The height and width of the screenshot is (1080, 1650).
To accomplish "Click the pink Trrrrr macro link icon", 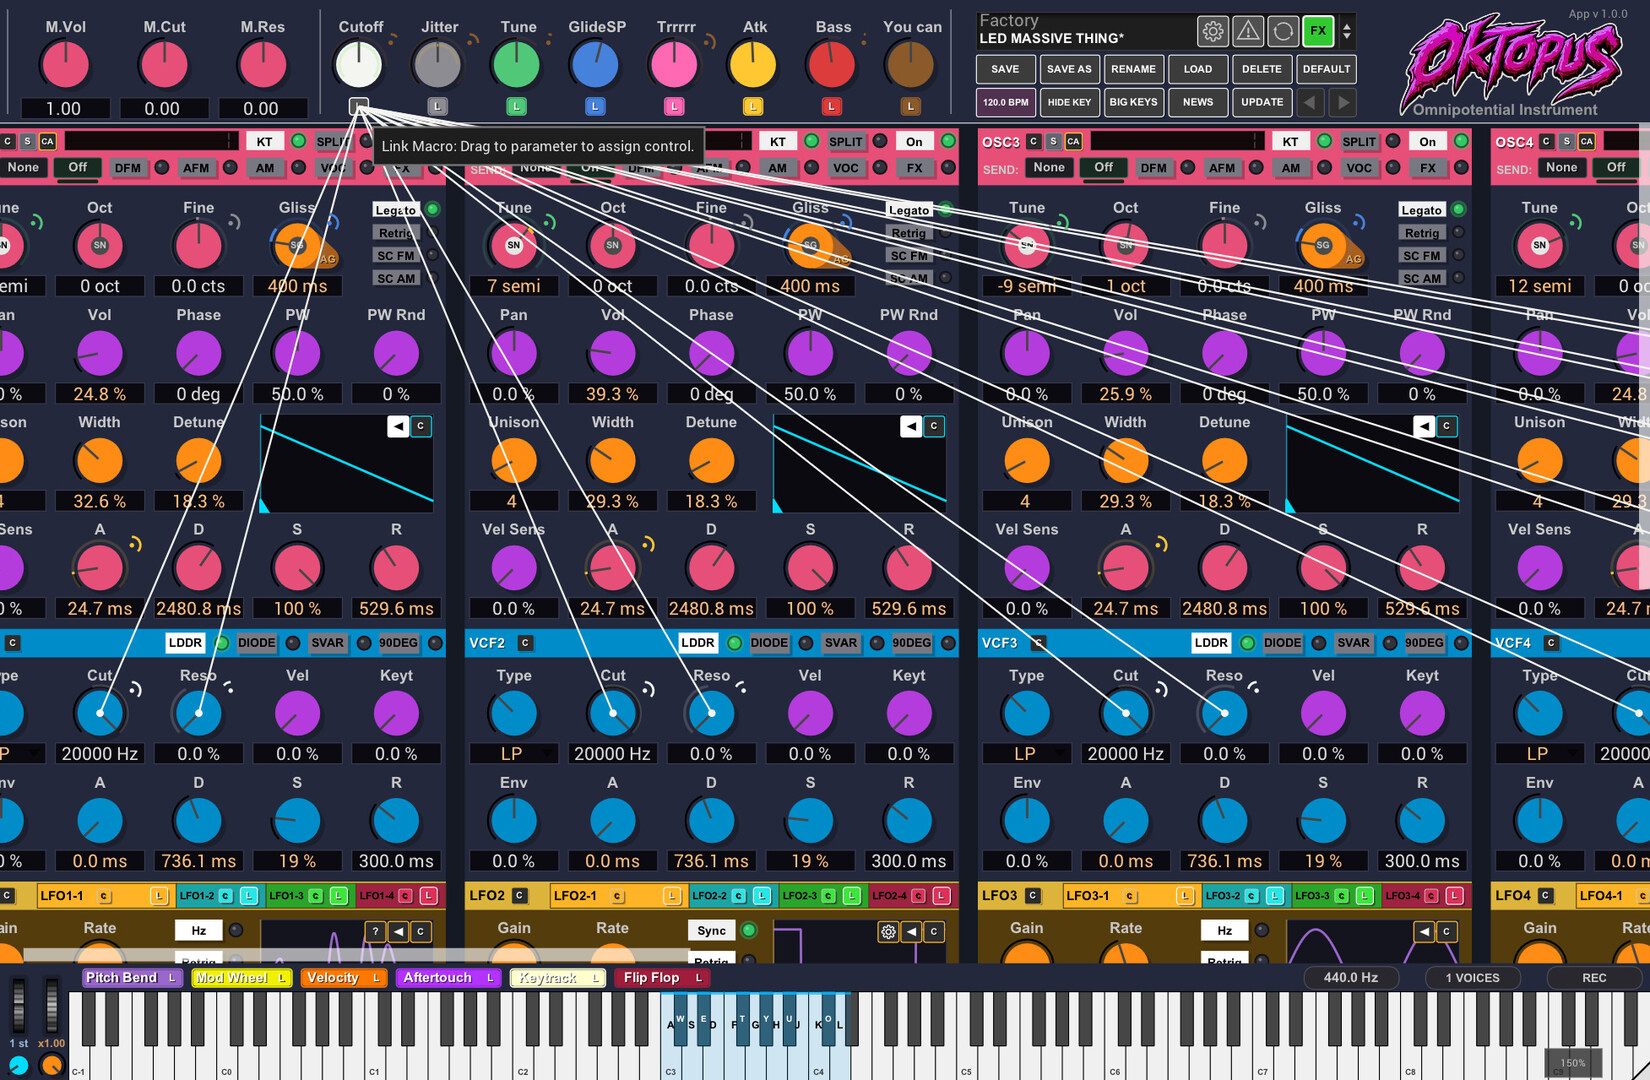I will point(674,106).
